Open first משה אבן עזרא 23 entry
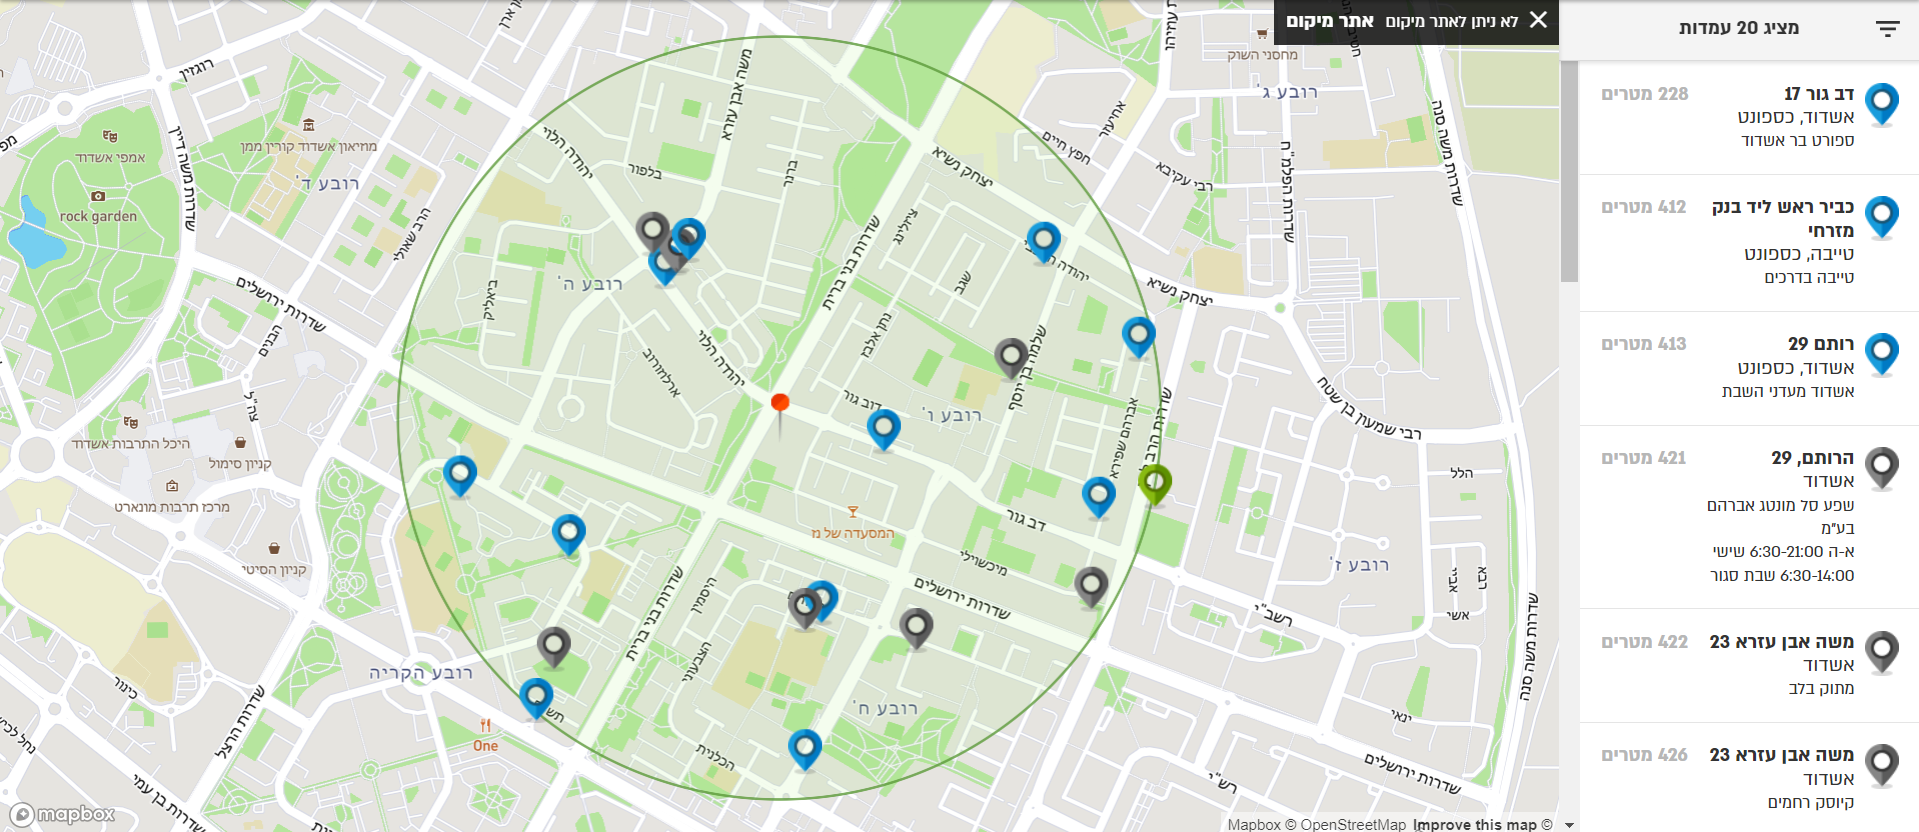This screenshot has width=1919, height=832. (1749, 666)
